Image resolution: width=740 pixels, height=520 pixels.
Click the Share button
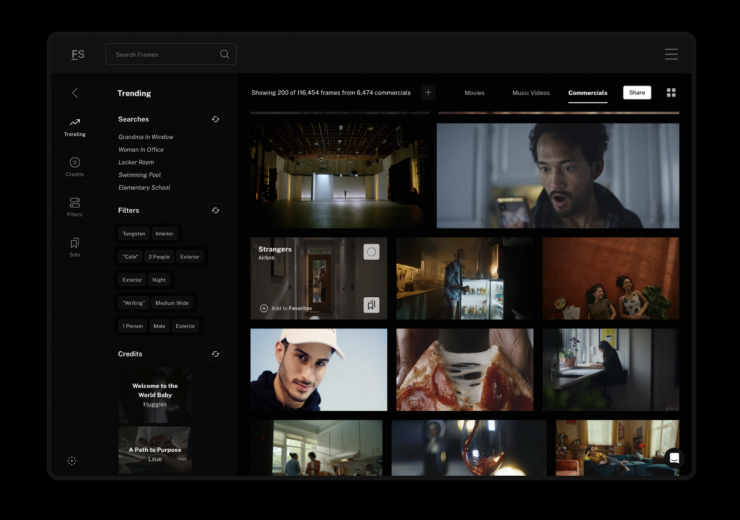point(637,93)
